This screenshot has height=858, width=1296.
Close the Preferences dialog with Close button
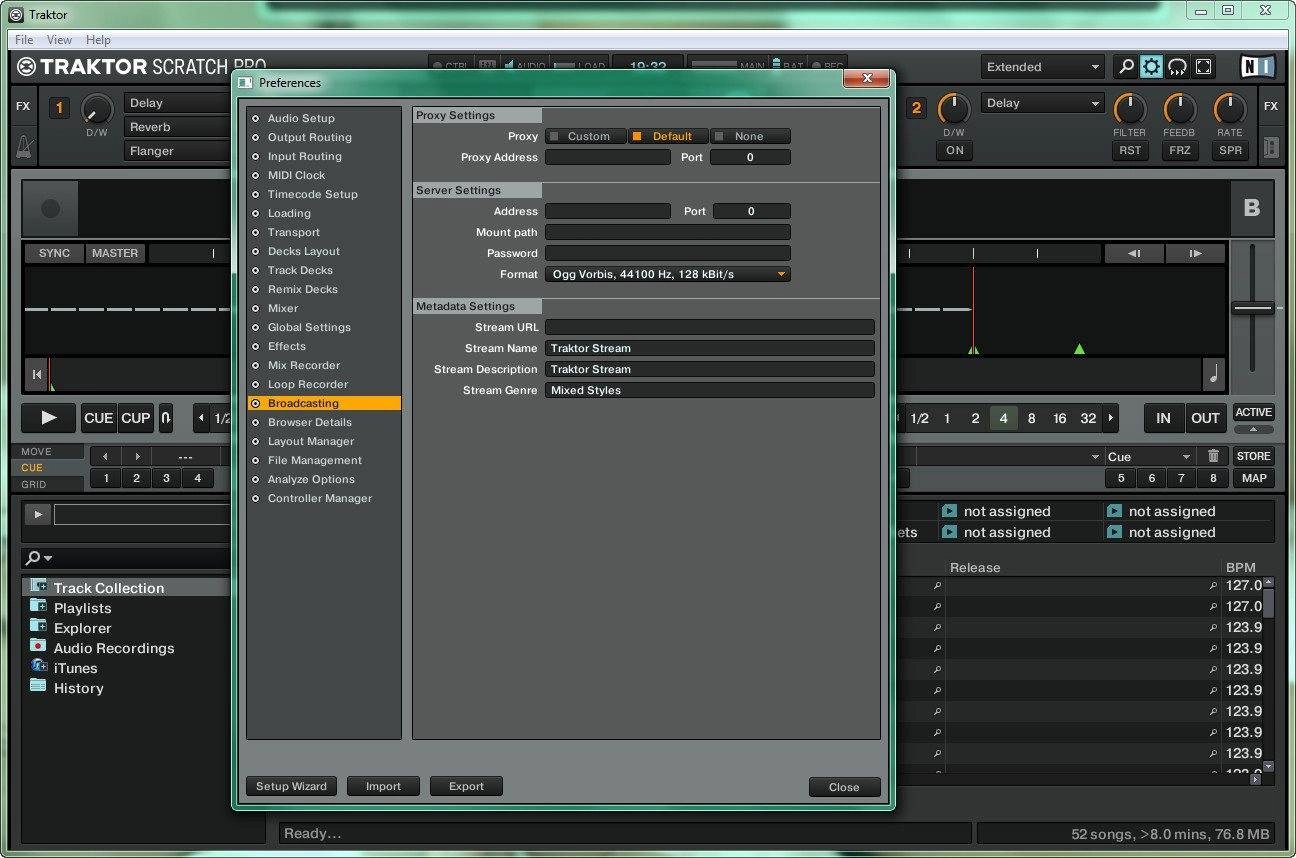[844, 787]
